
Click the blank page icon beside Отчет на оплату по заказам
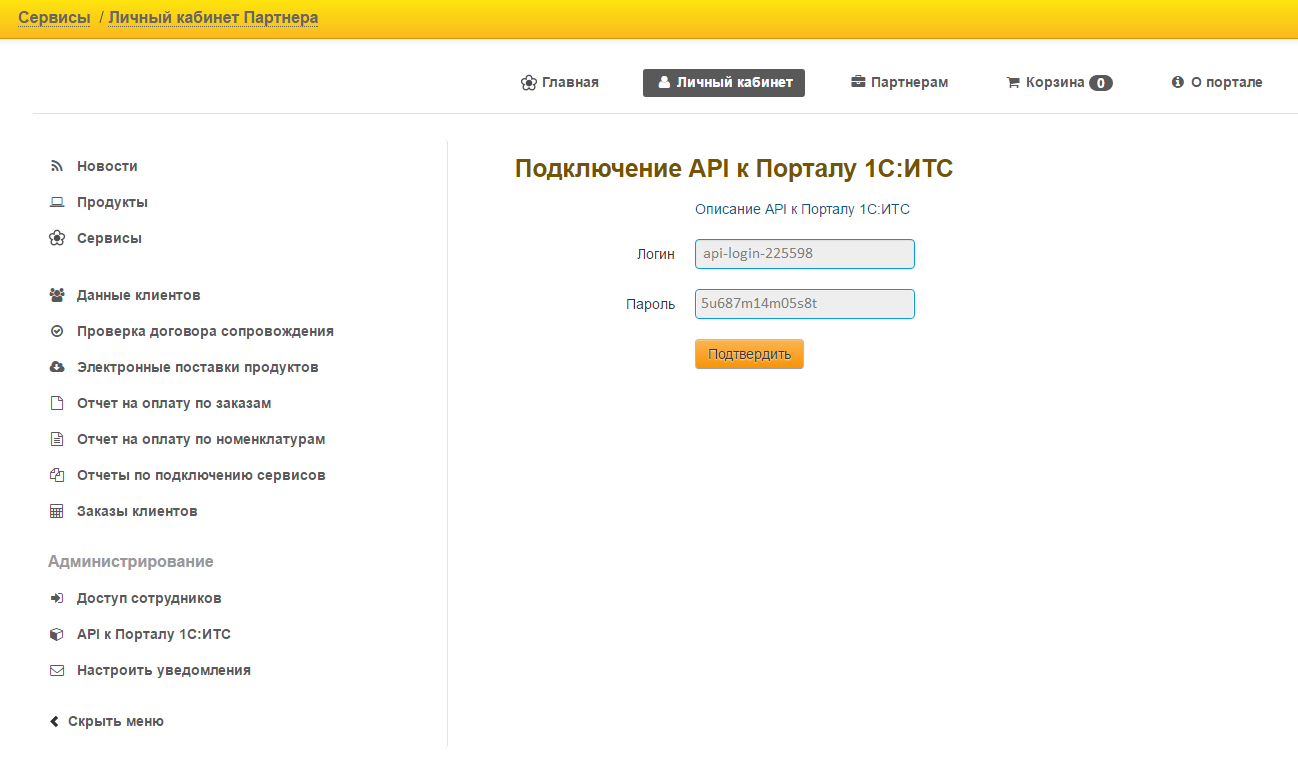(57, 403)
